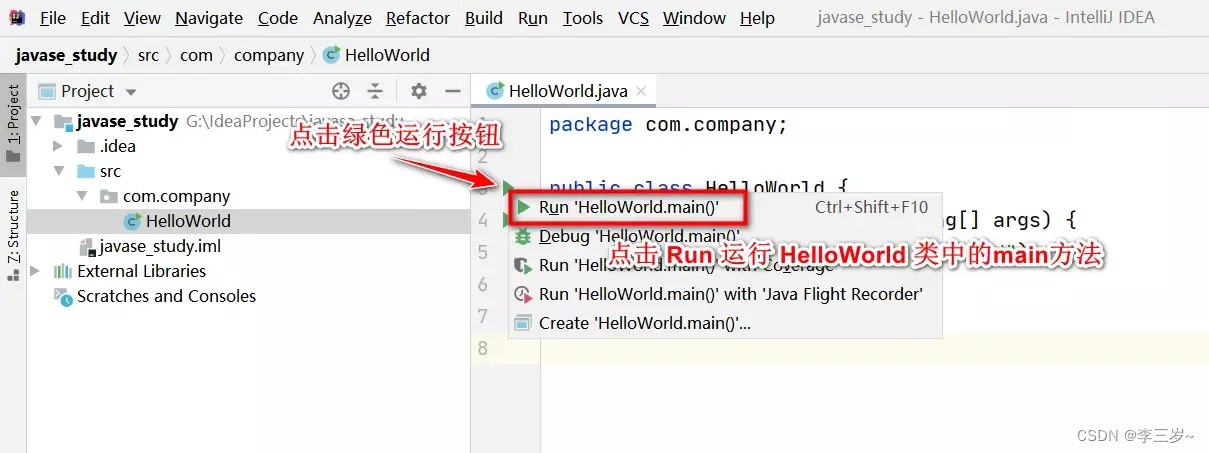Click the HelloWorld class file icon in tree
The width and height of the screenshot is (1209, 453).
132,221
